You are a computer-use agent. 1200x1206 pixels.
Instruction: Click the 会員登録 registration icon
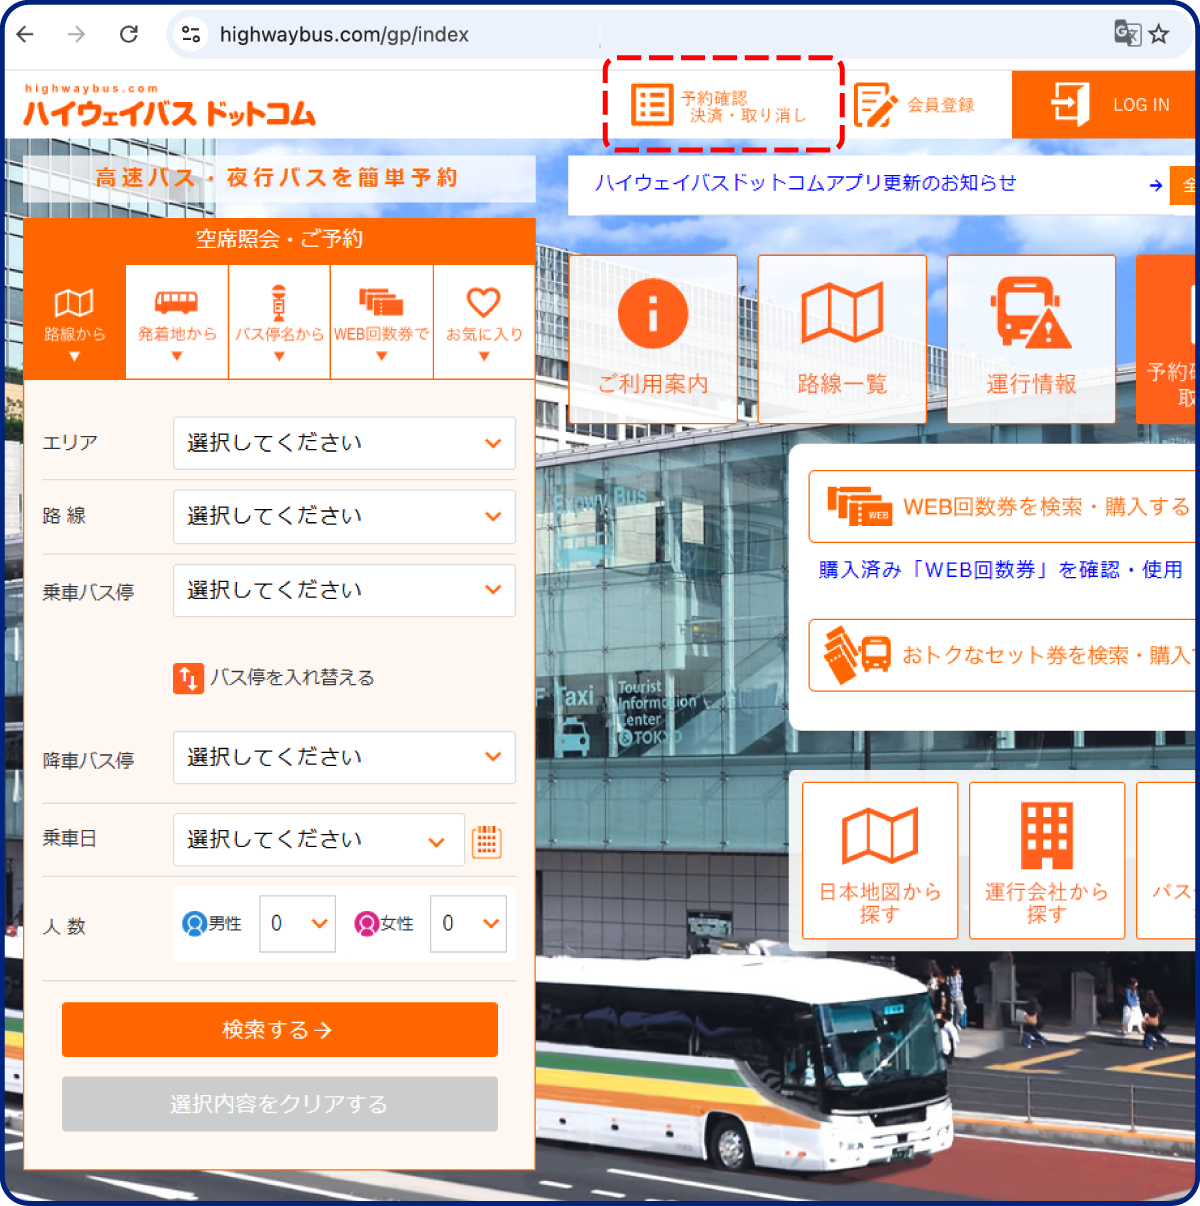pos(875,105)
